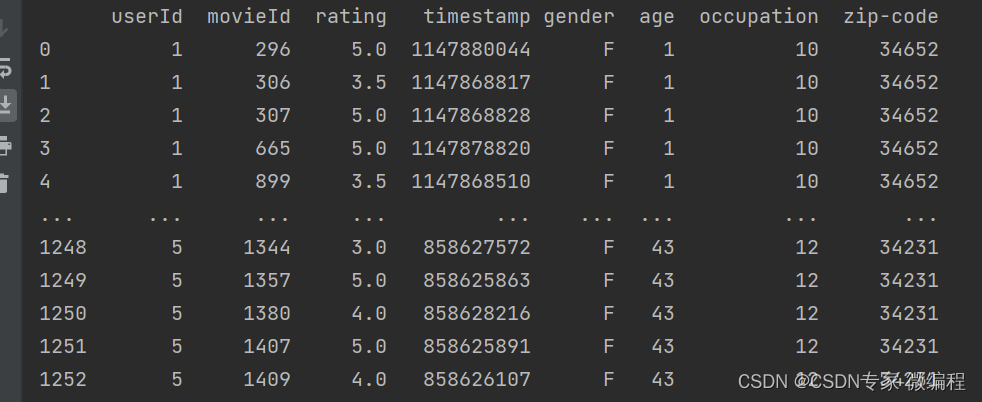982x402 pixels.
Task: Click zip-code 34652 in row 0
Action: 909,49
